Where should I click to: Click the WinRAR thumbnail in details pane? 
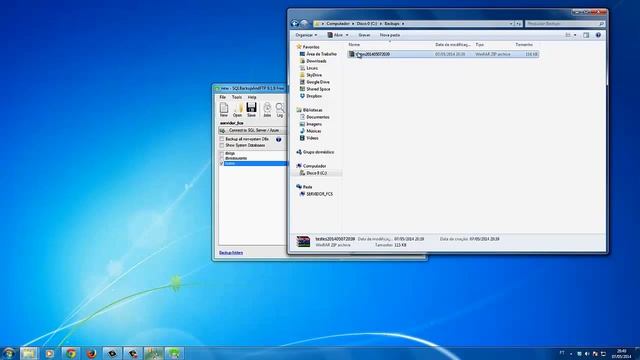[303, 241]
